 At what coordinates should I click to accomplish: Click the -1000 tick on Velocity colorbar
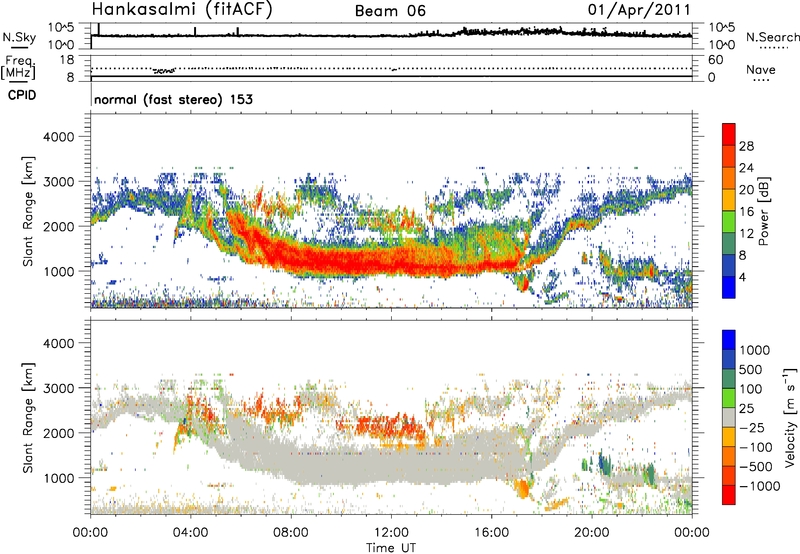point(759,486)
